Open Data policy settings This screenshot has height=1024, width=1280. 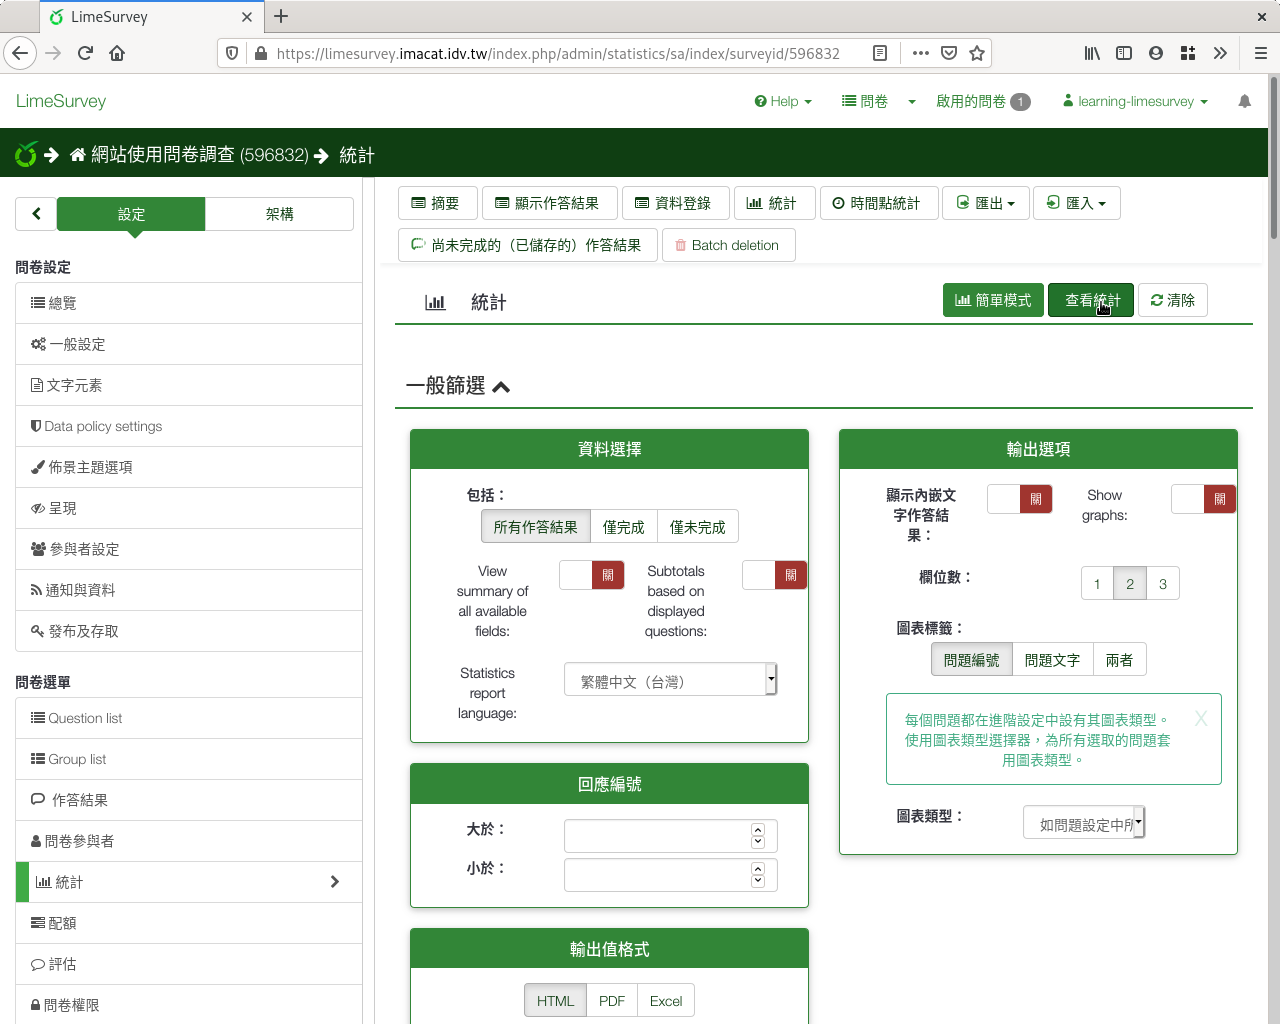coord(189,426)
